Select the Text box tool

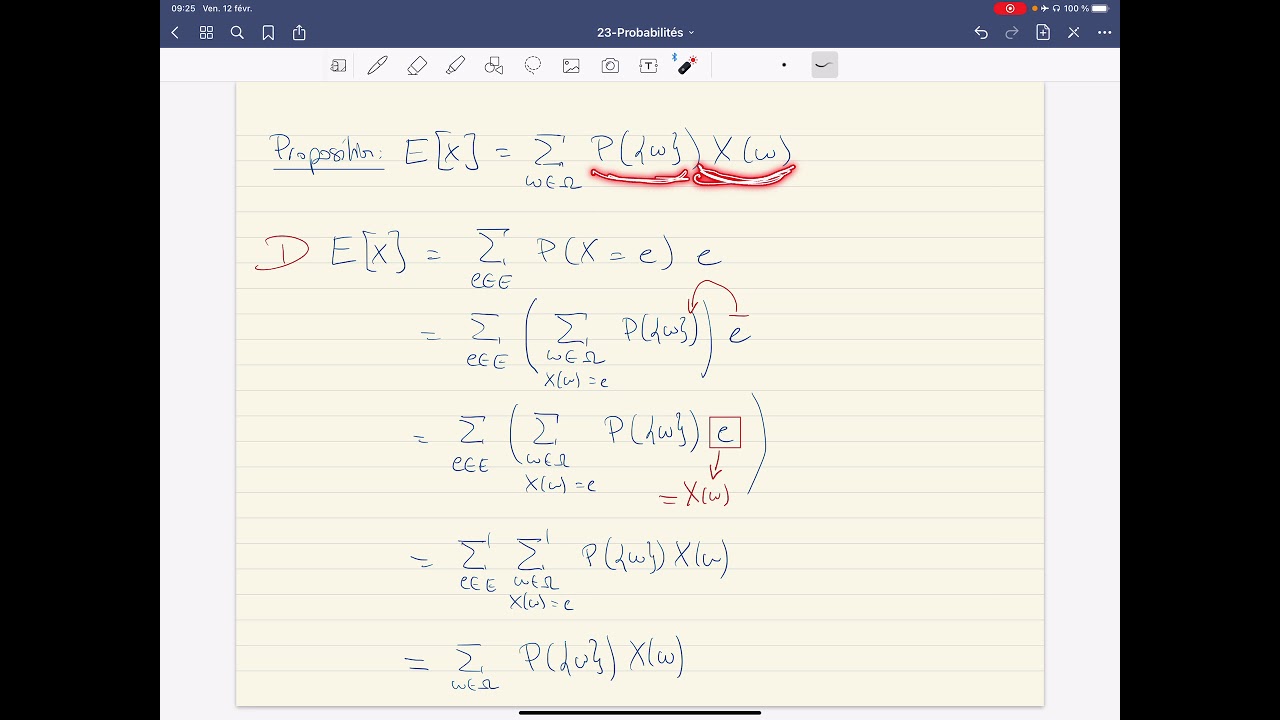point(649,65)
